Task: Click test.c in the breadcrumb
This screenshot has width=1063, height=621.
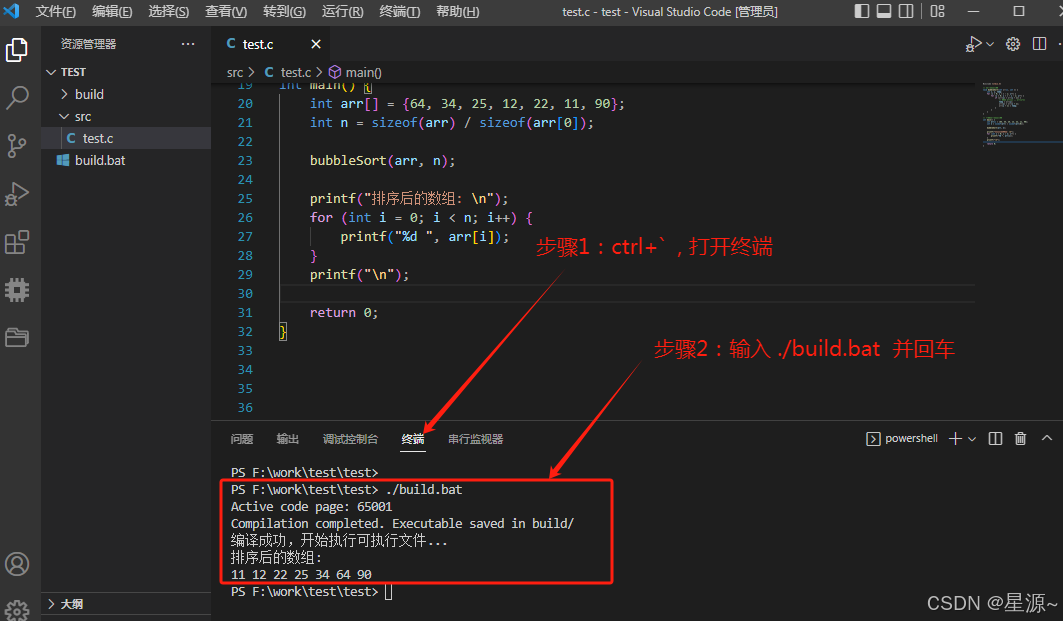Action: pos(296,73)
